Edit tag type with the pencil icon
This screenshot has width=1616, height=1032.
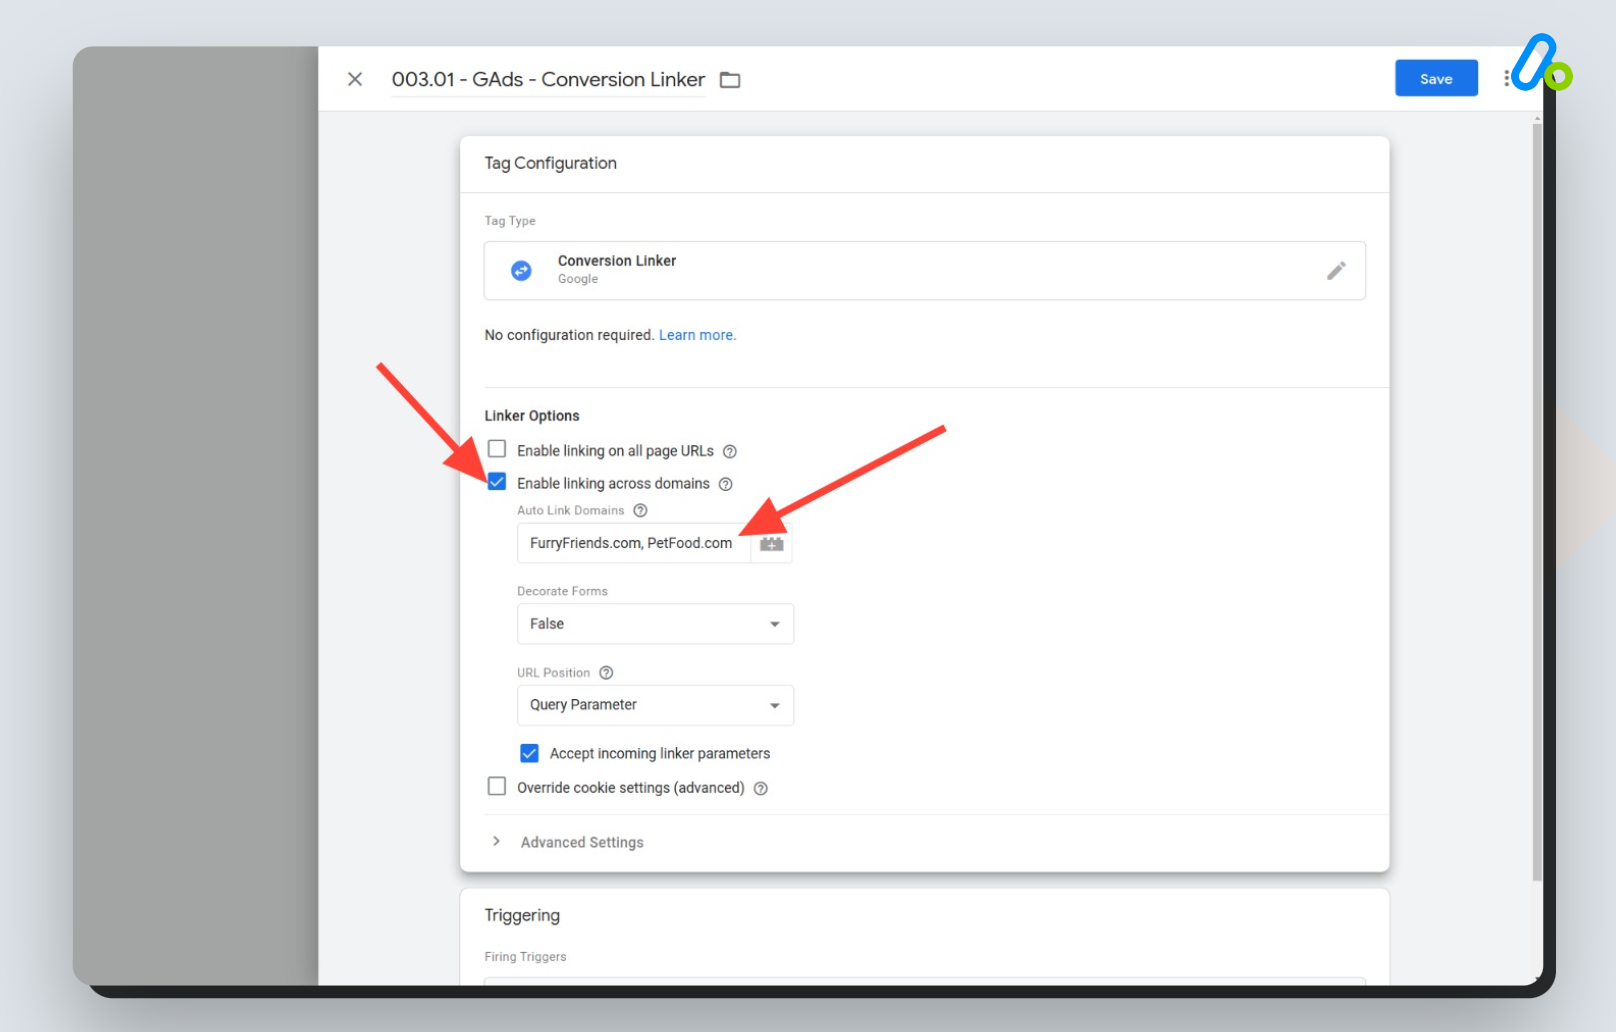[x=1336, y=271]
